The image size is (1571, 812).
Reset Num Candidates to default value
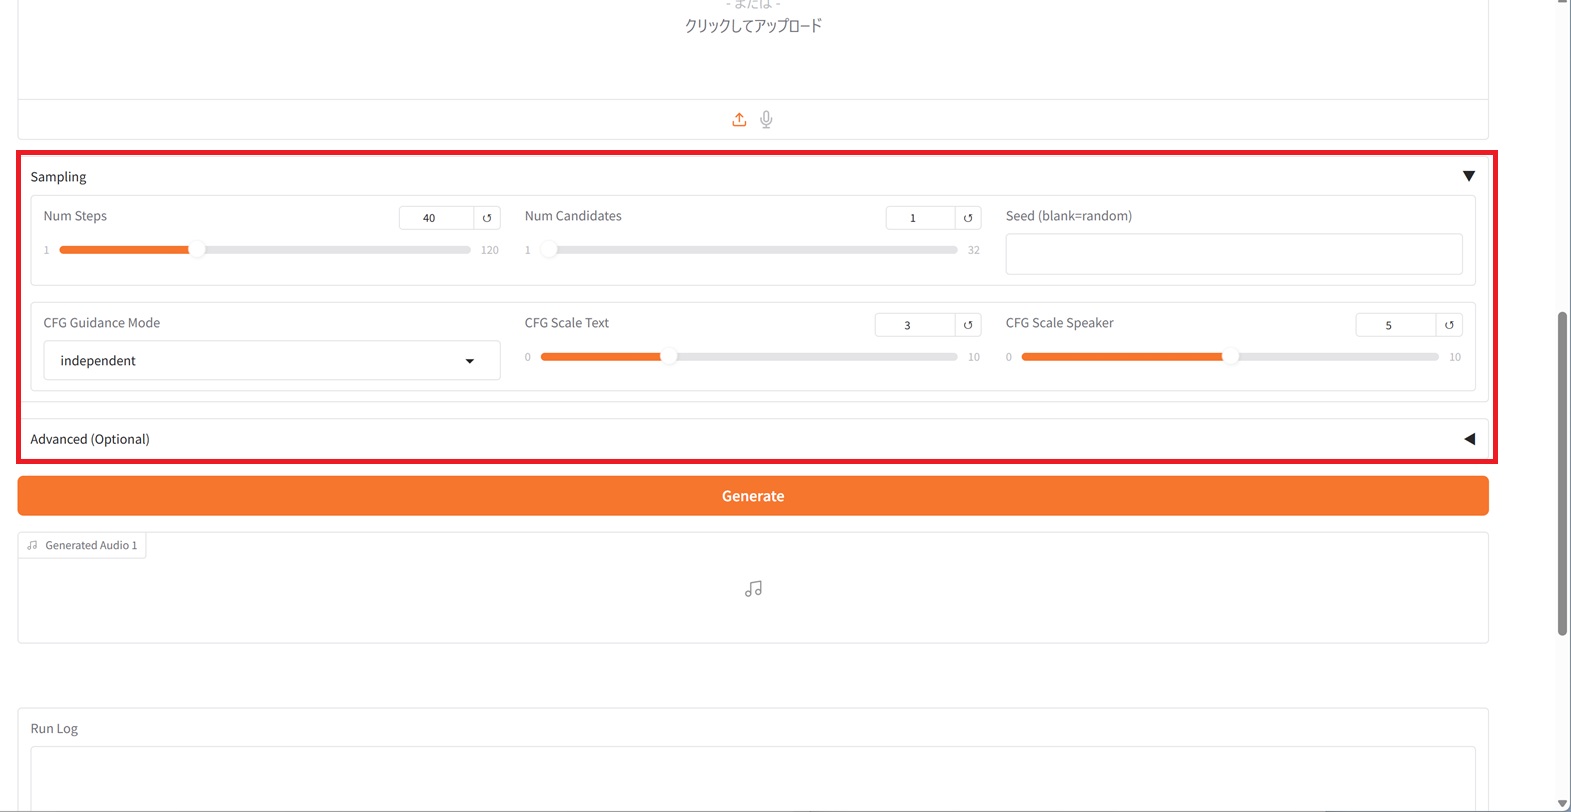(968, 218)
